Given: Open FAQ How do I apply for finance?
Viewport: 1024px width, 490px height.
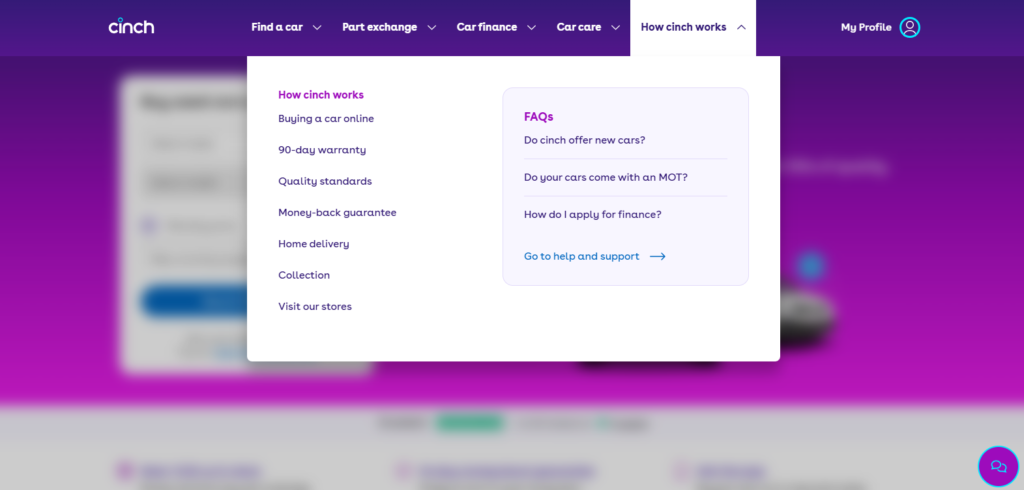Looking at the screenshot, I should [592, 214].
